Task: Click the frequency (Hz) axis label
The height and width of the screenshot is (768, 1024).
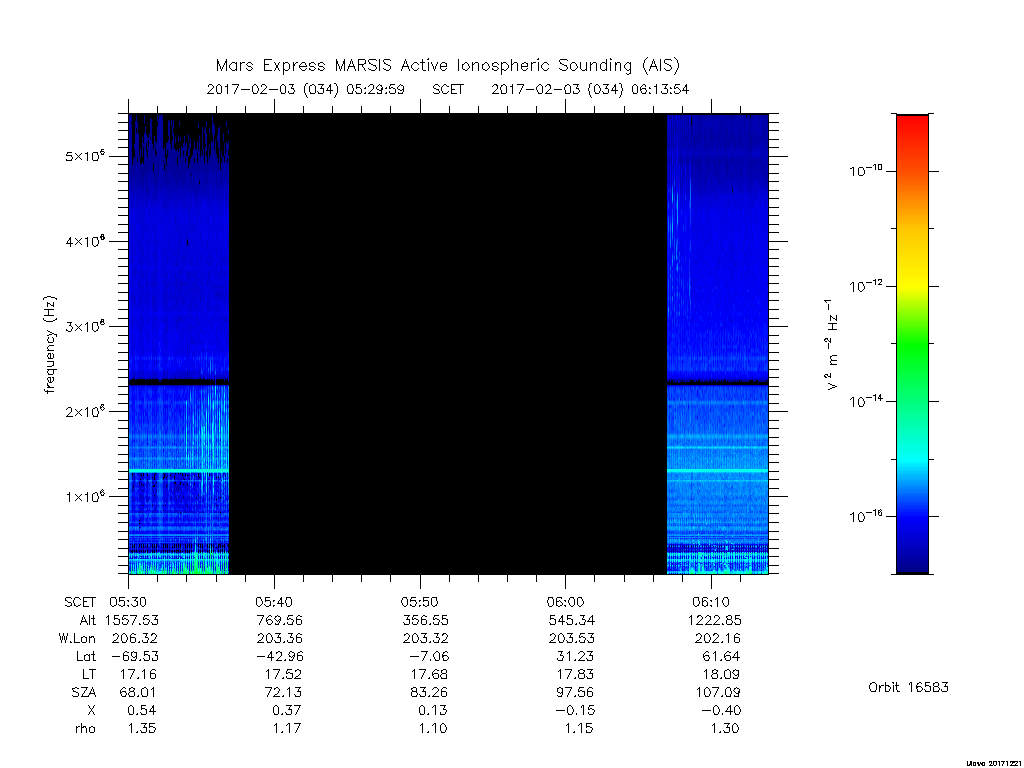Action: pos(50,344)
